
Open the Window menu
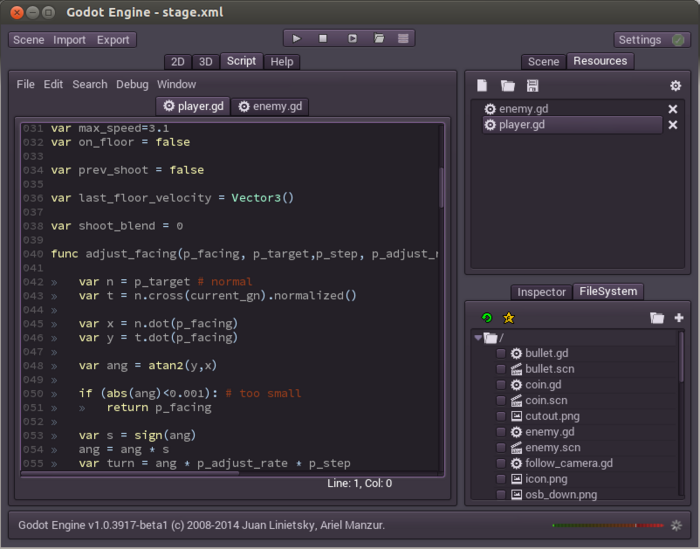(x=176, y=84)
